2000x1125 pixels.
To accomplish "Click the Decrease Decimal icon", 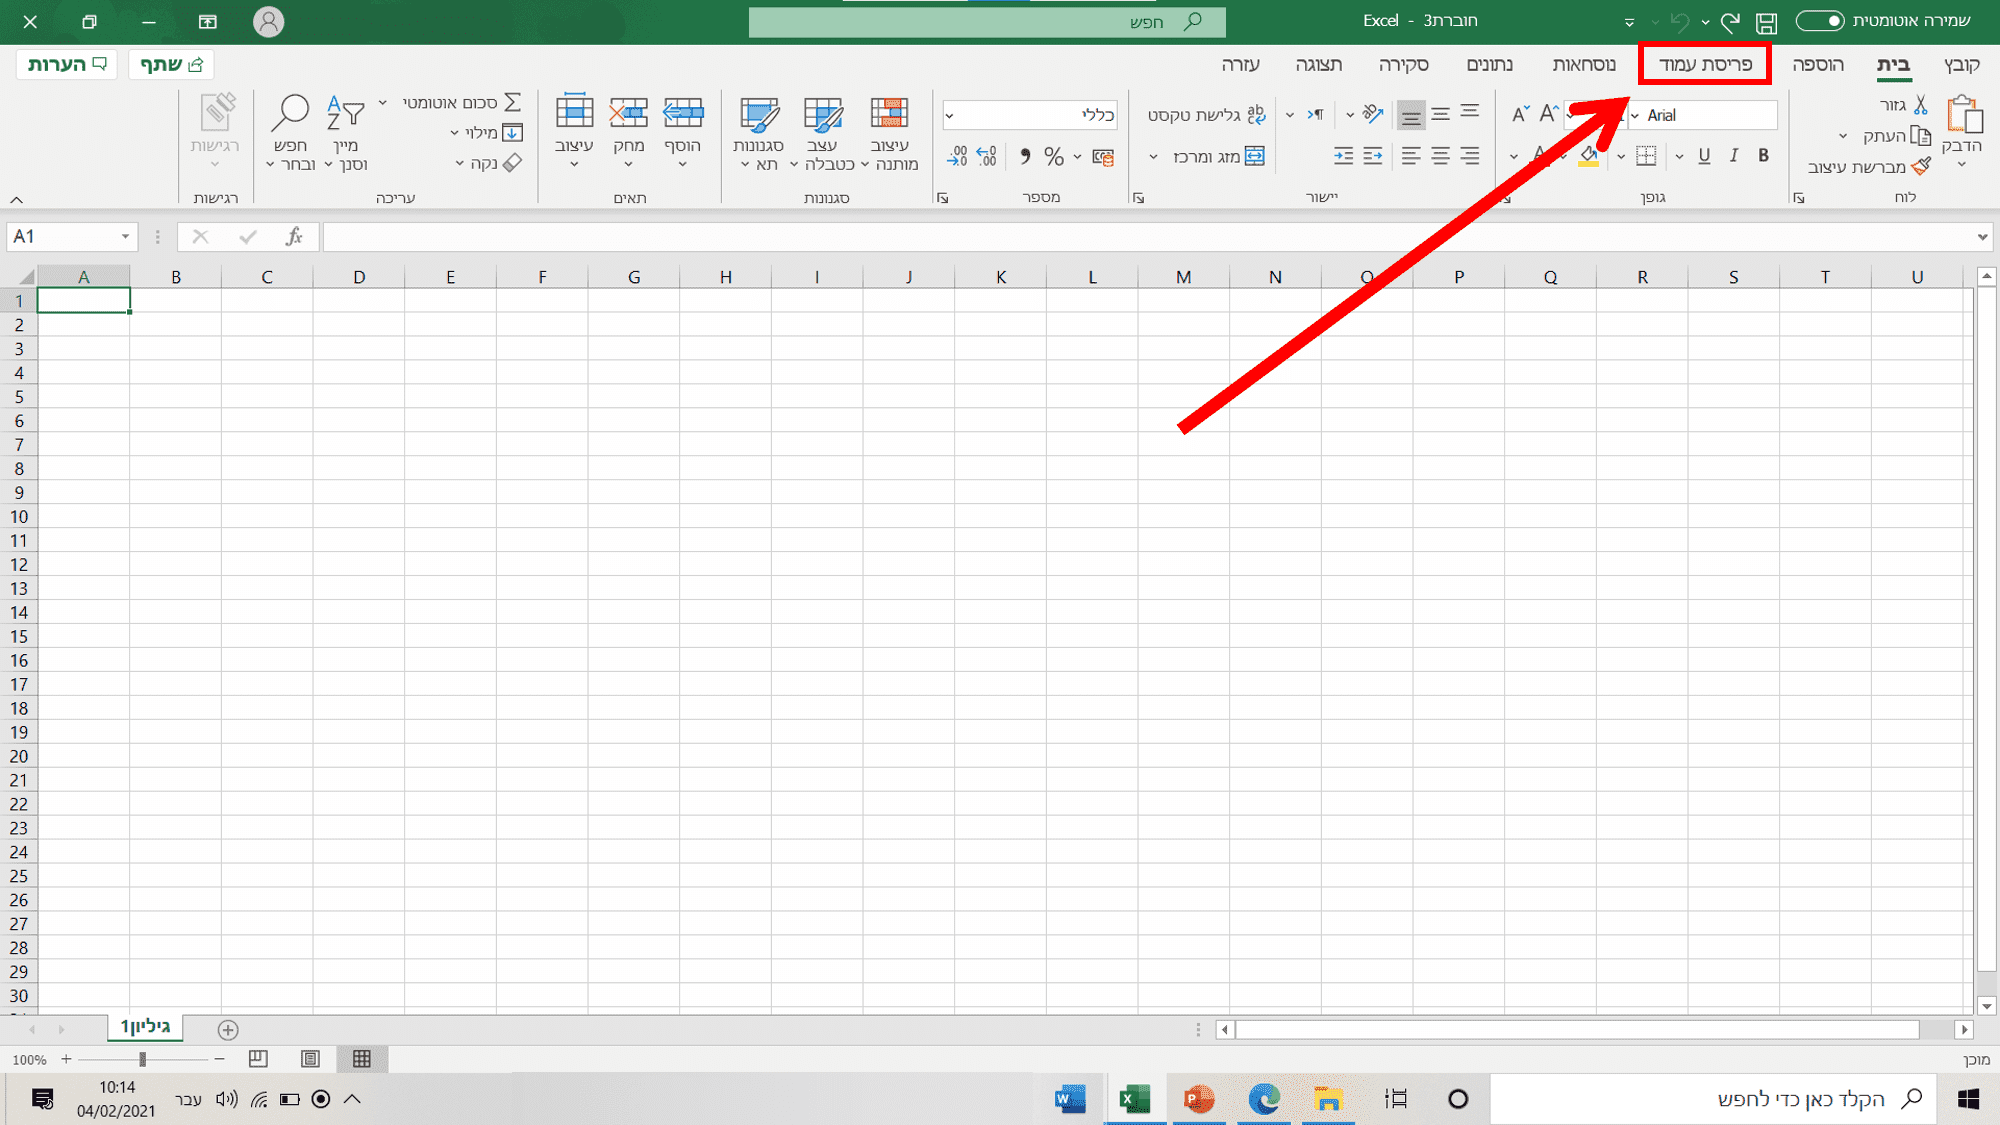I will 957,156.
